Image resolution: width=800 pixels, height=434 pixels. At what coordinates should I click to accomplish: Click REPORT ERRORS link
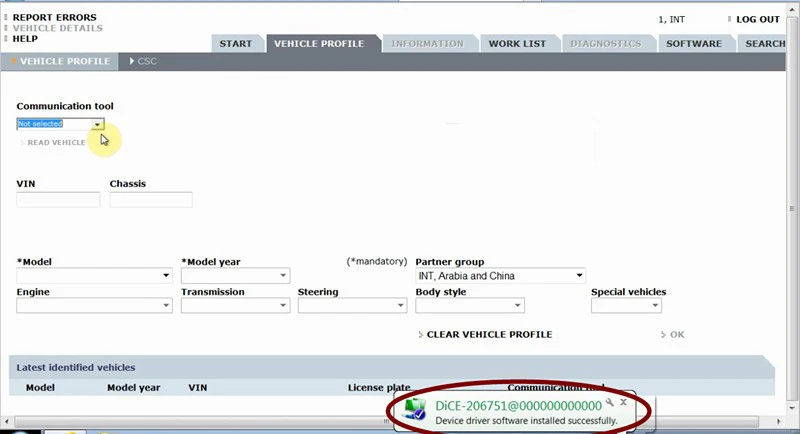point(55,17)
